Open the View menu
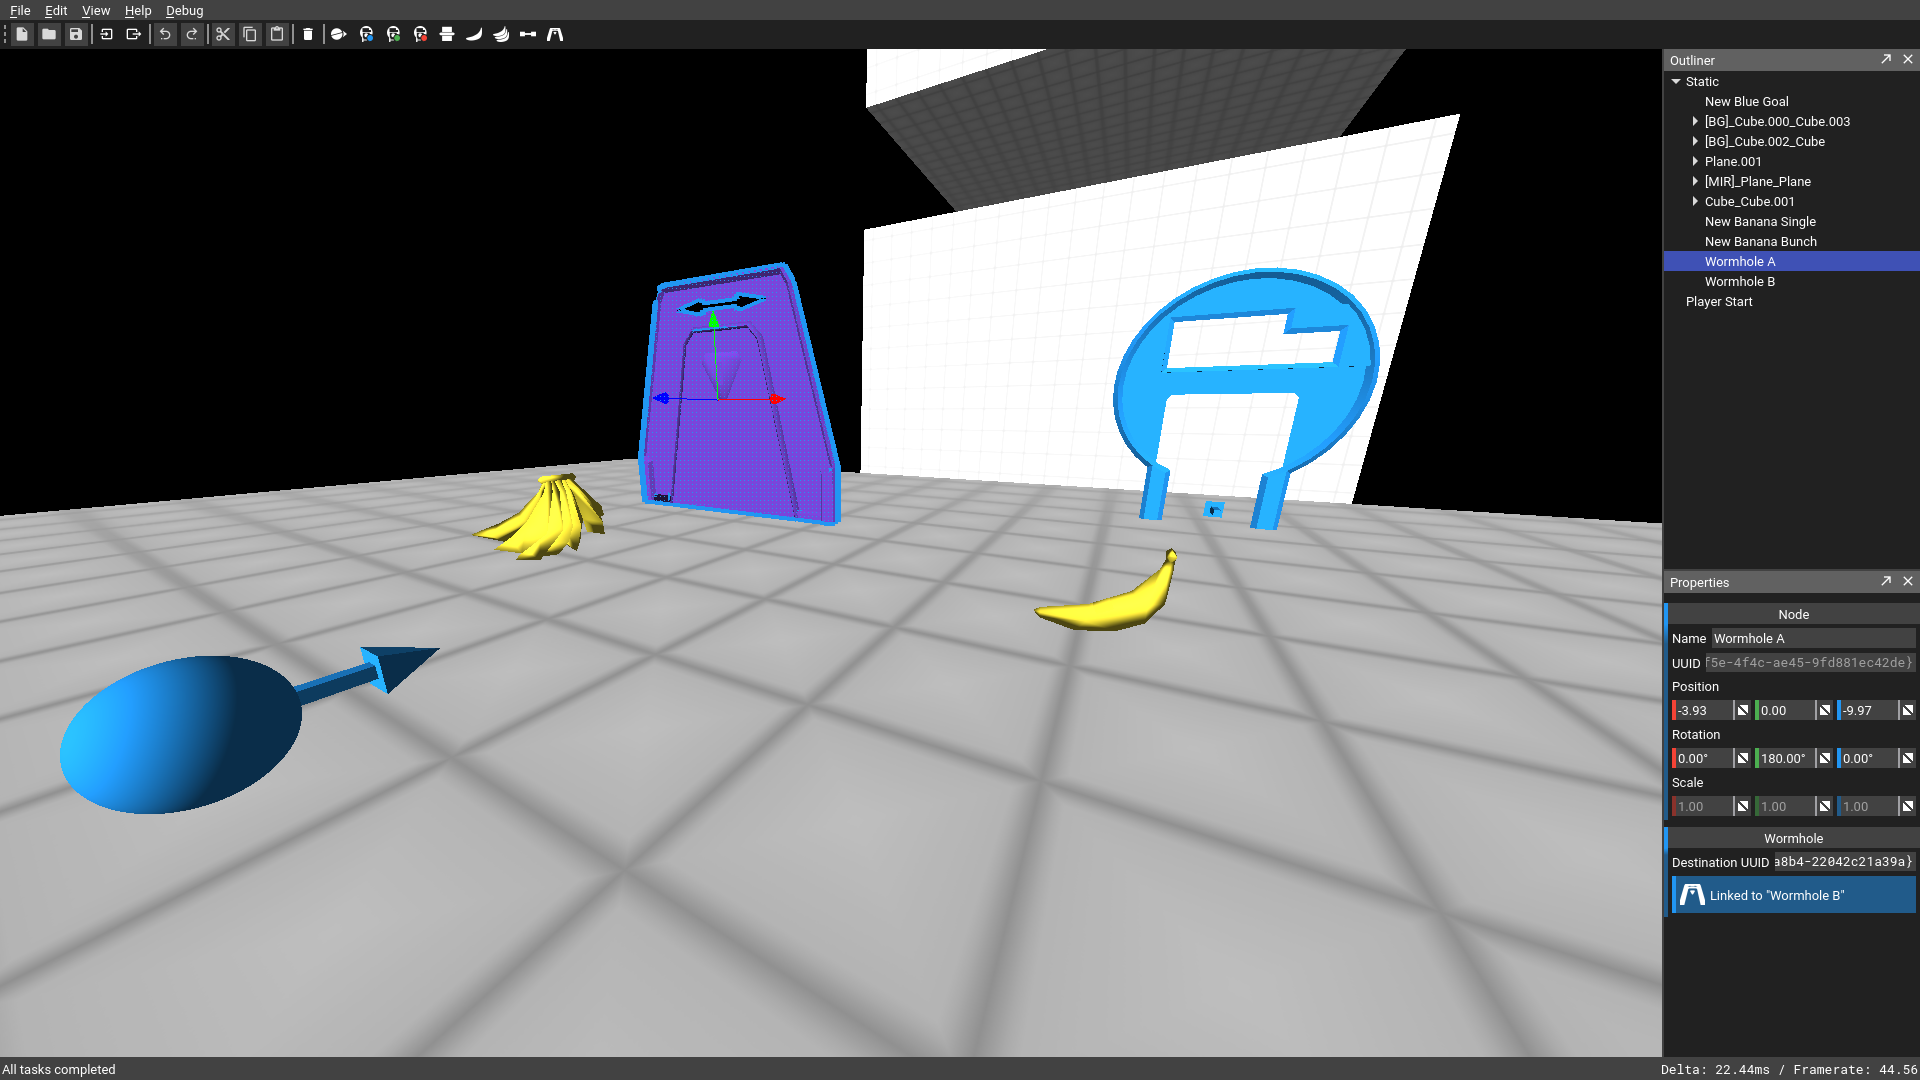The width and height of the screenshot is (1920, 1080). [96, 10]
